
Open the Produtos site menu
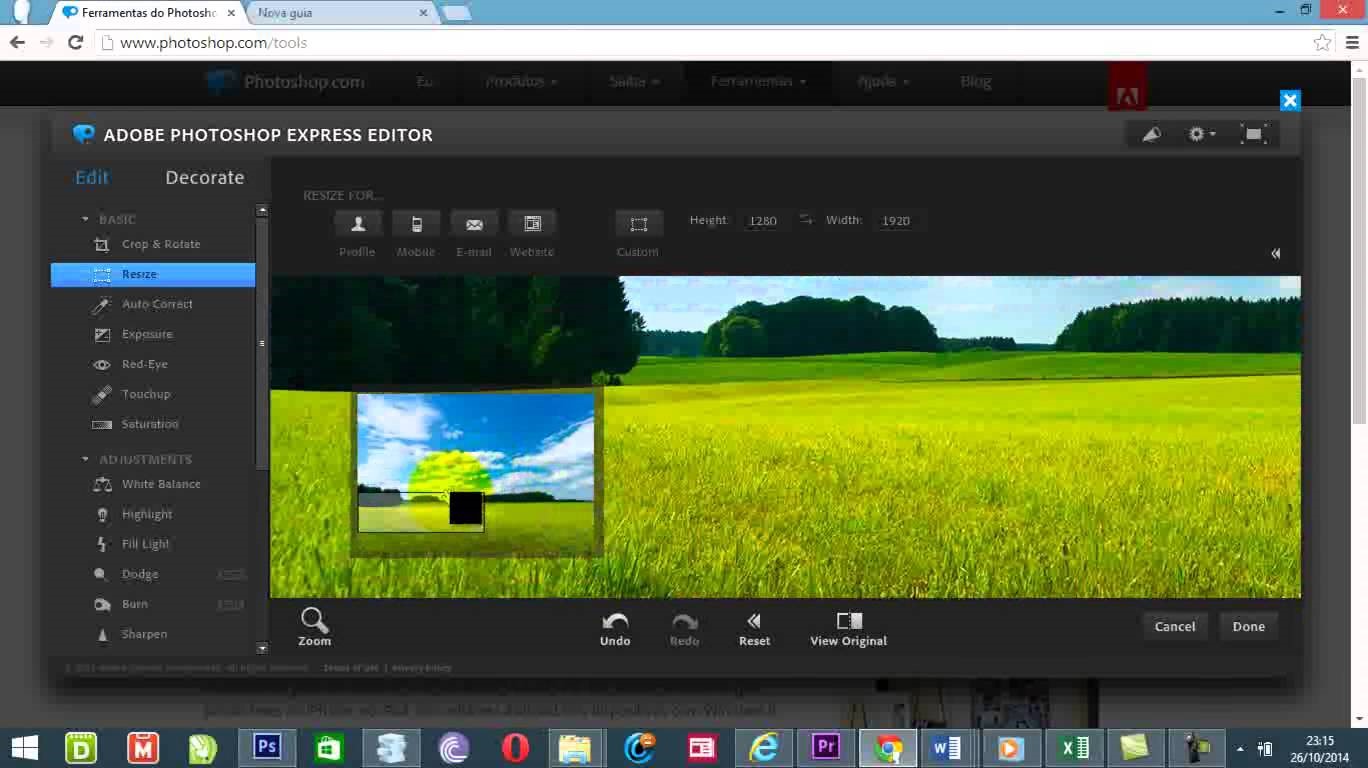[x=521, y=81]
